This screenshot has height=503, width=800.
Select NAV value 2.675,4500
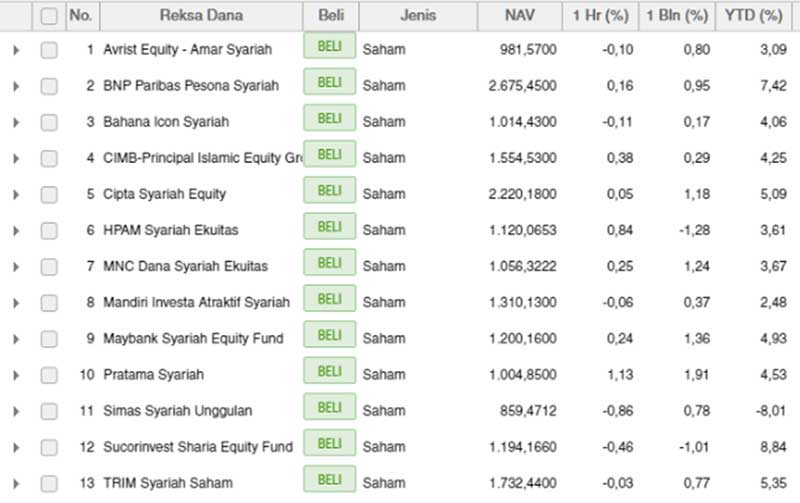pos(522,86)
